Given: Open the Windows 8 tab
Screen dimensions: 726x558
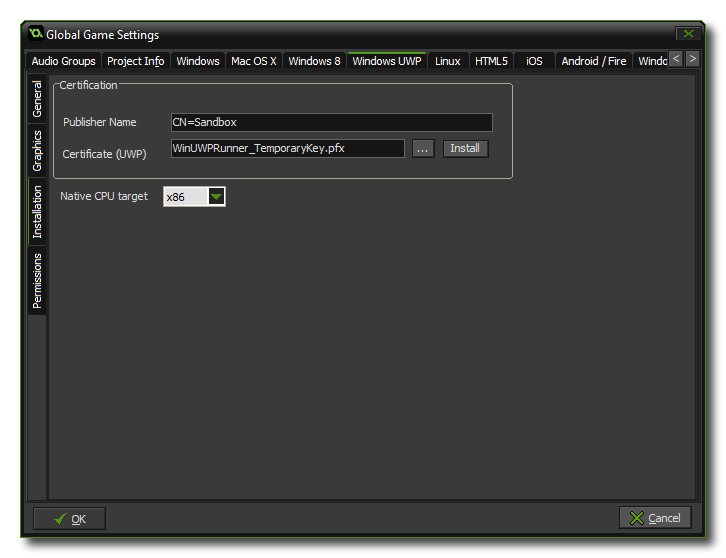Looking at the screenshot, I should [x=314, y=61].
